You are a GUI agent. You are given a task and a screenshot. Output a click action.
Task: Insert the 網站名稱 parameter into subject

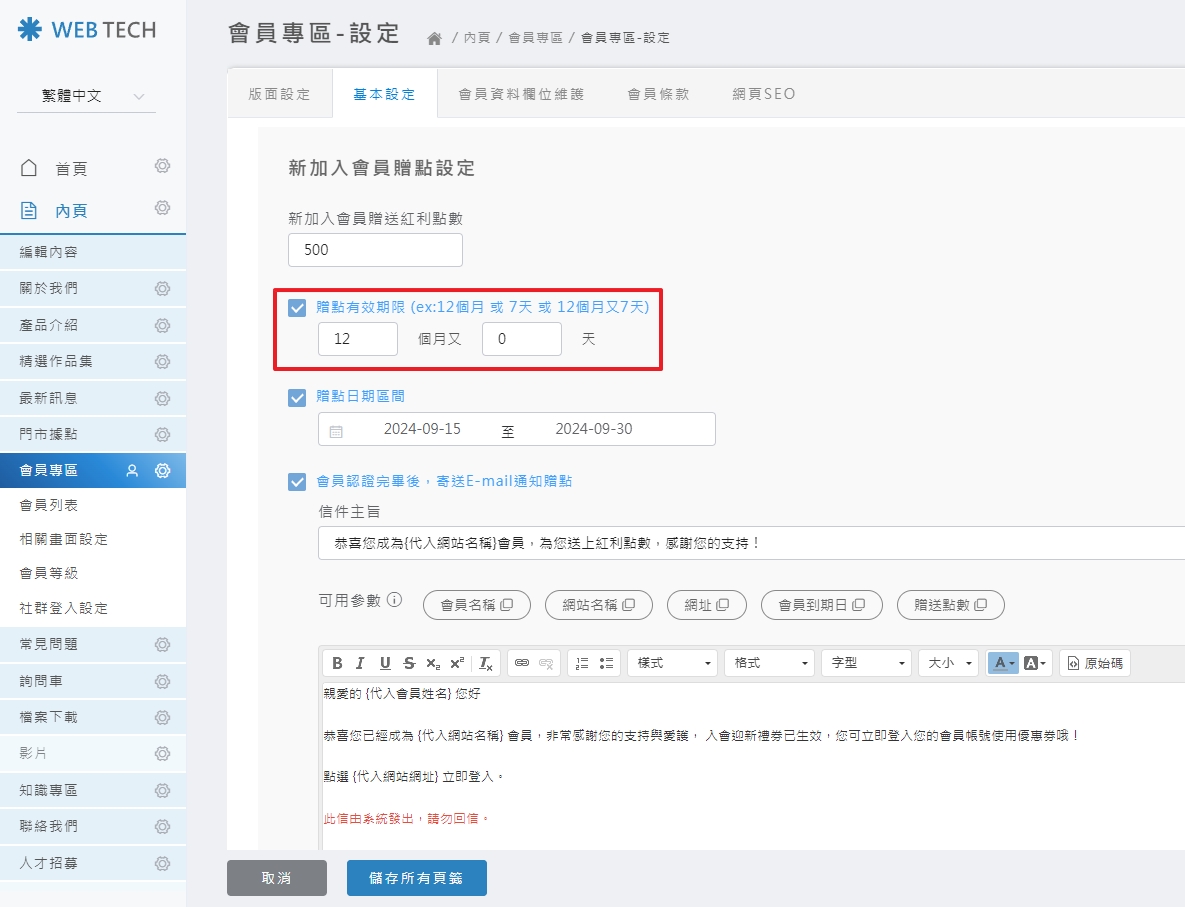pyautogui.click(x=598, y=605)
